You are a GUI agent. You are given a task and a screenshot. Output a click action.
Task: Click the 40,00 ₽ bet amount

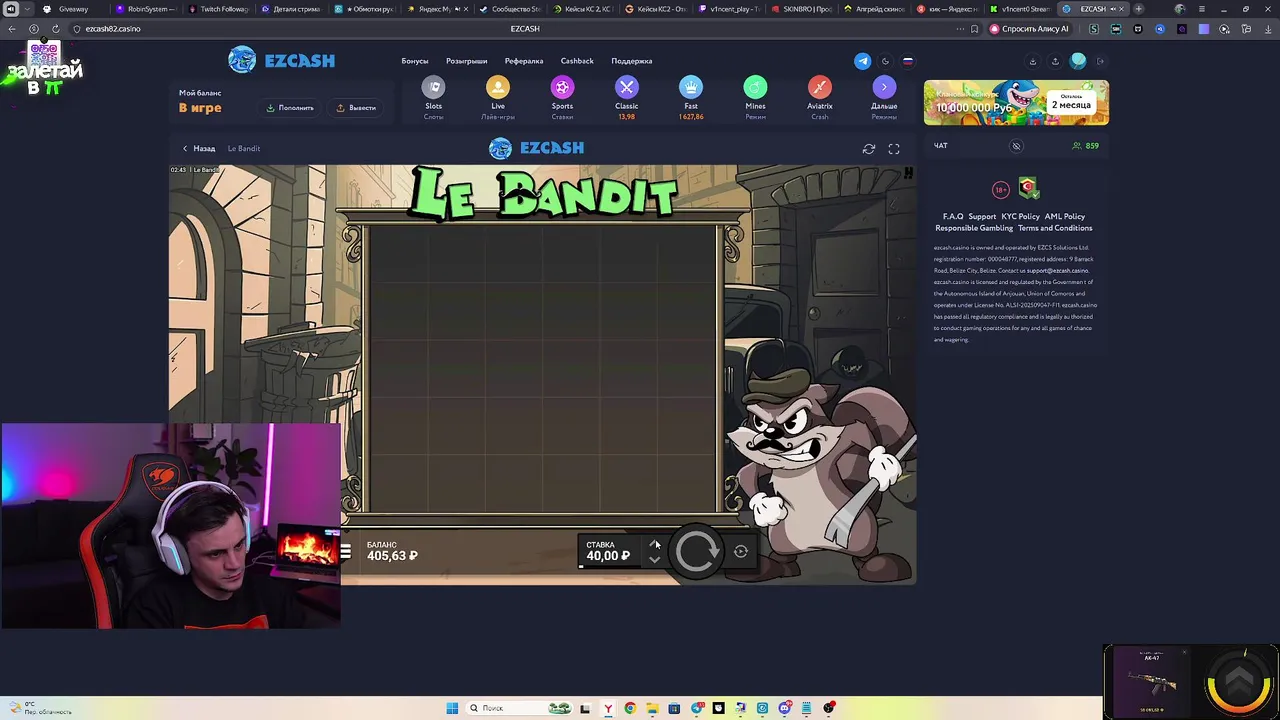(x=608, y=556)
